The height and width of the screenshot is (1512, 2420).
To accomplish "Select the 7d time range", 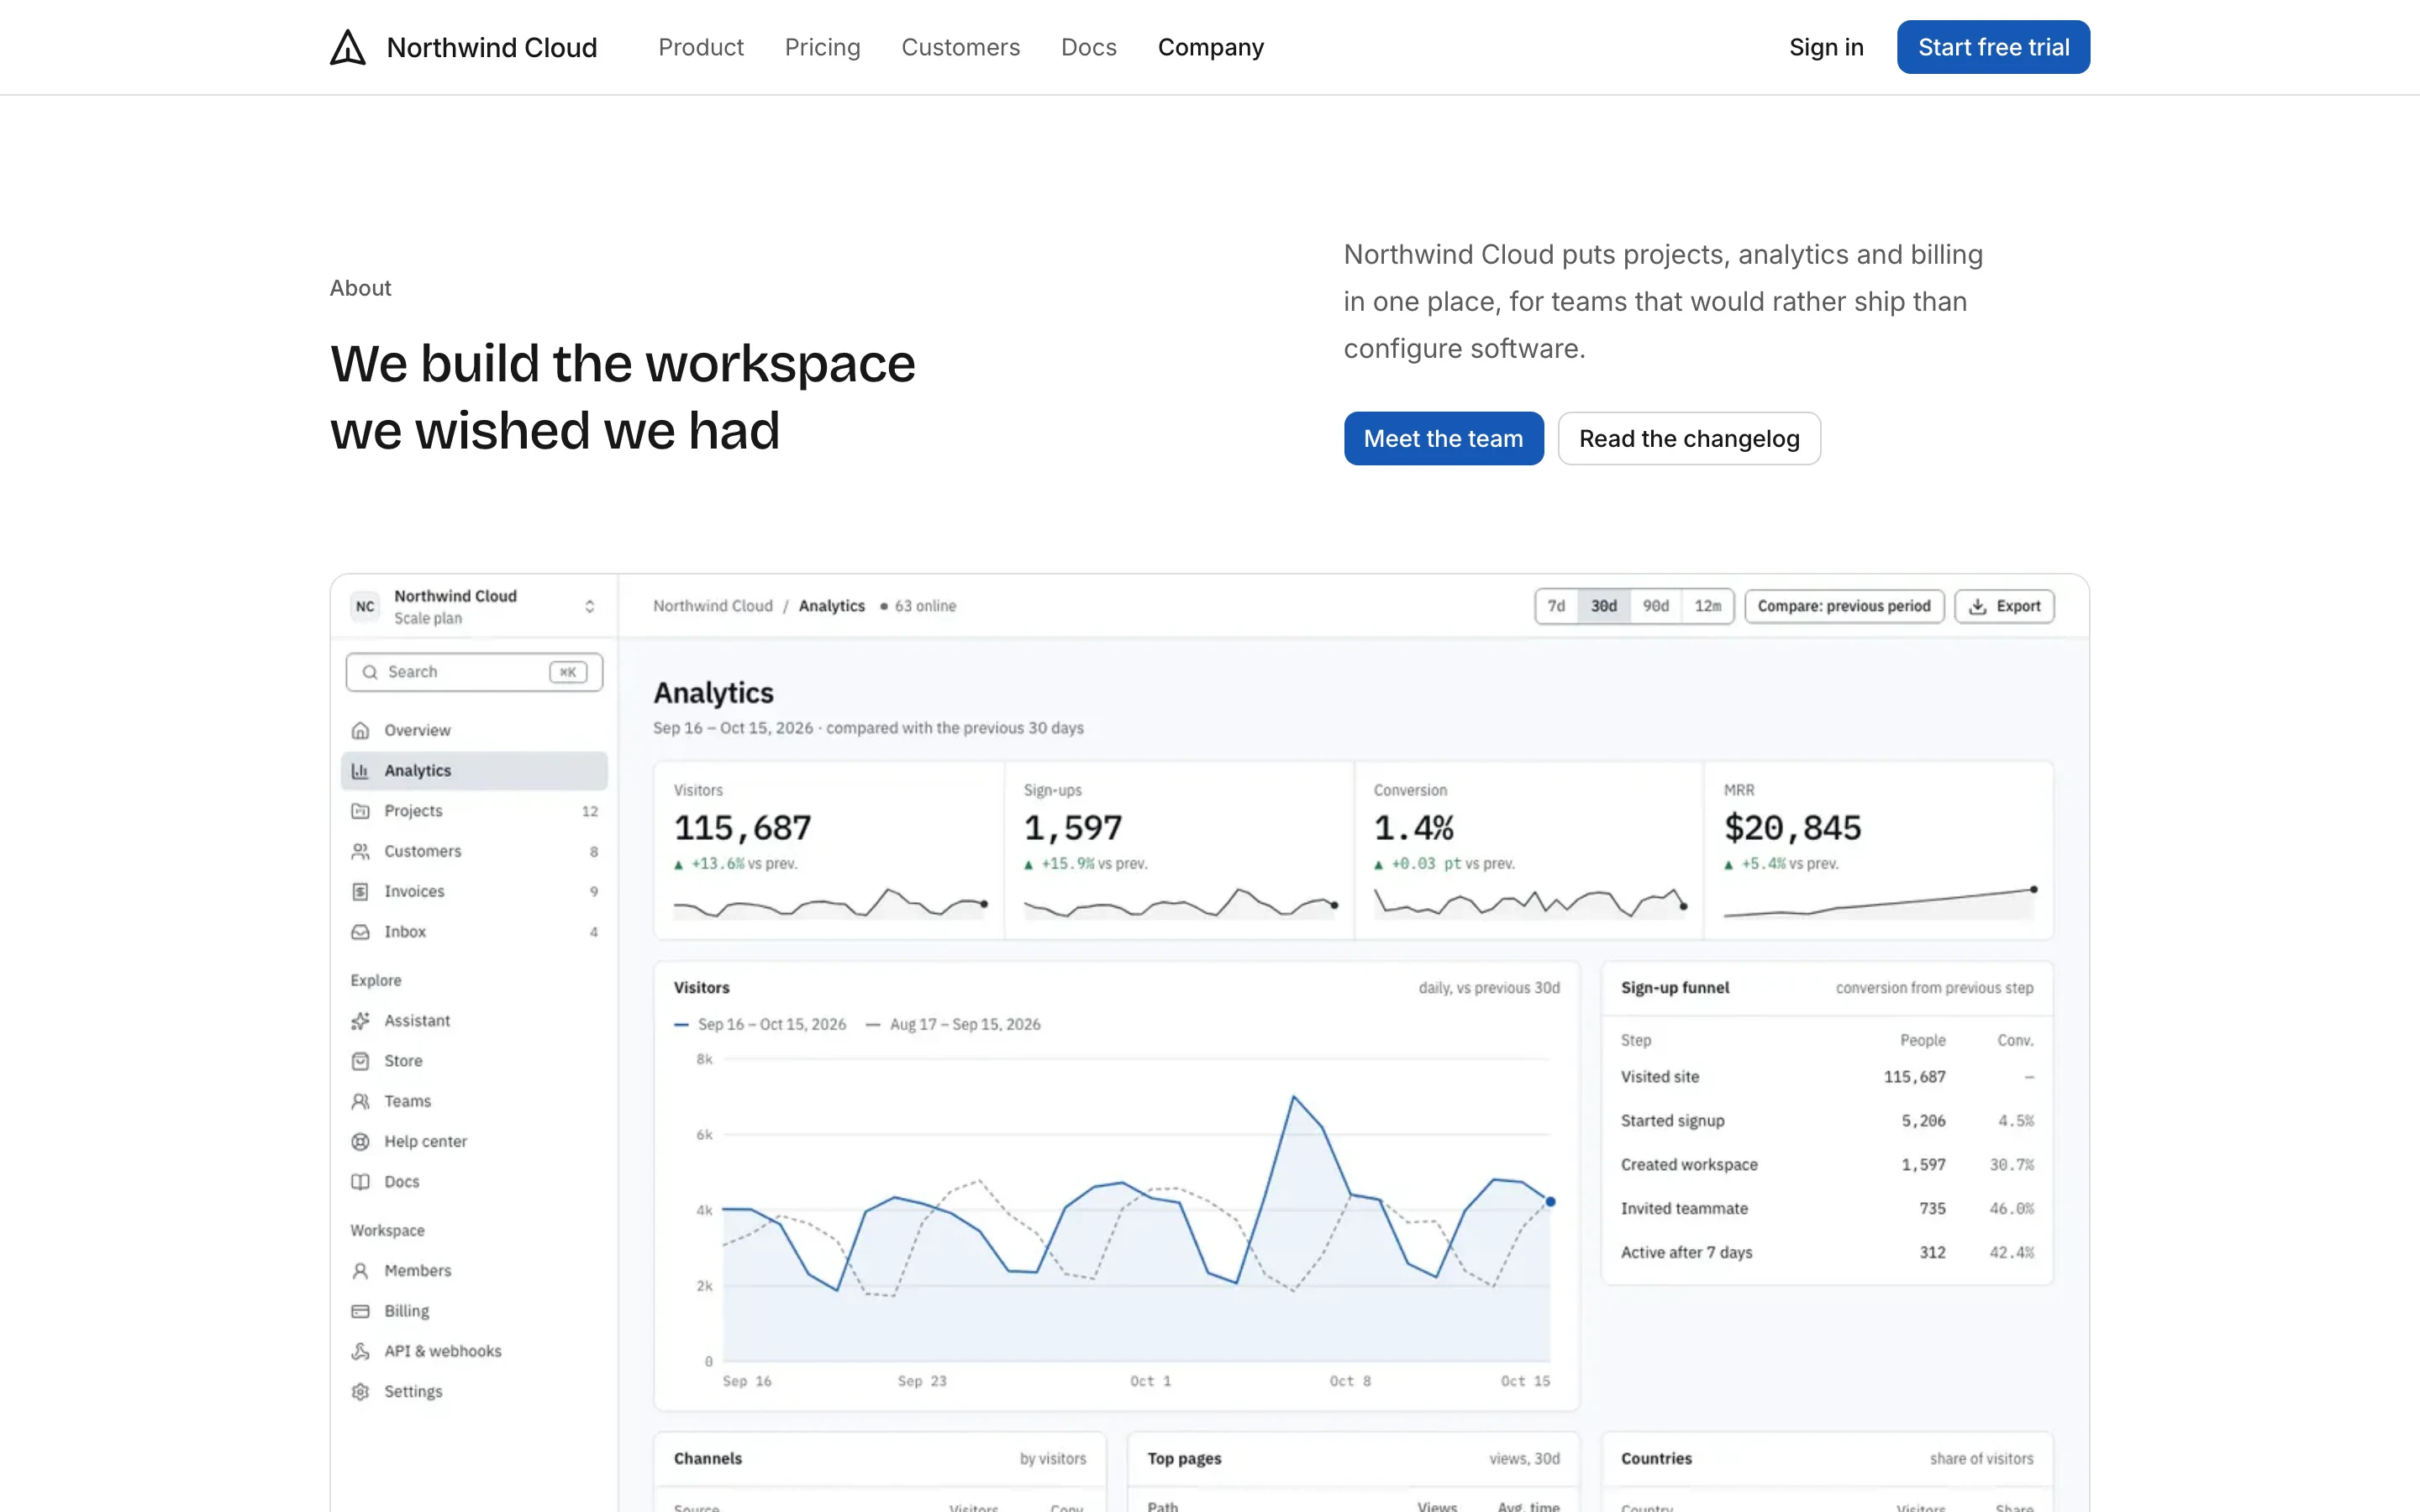I will tap(1556, 606).
